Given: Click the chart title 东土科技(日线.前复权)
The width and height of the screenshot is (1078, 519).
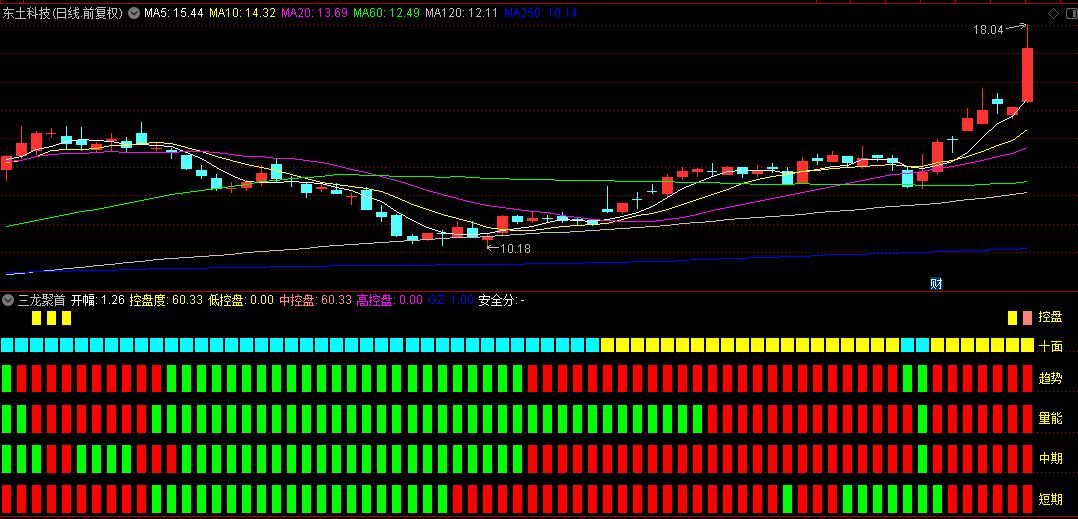Looking at the screenshot, I should [x=63, y=13].
